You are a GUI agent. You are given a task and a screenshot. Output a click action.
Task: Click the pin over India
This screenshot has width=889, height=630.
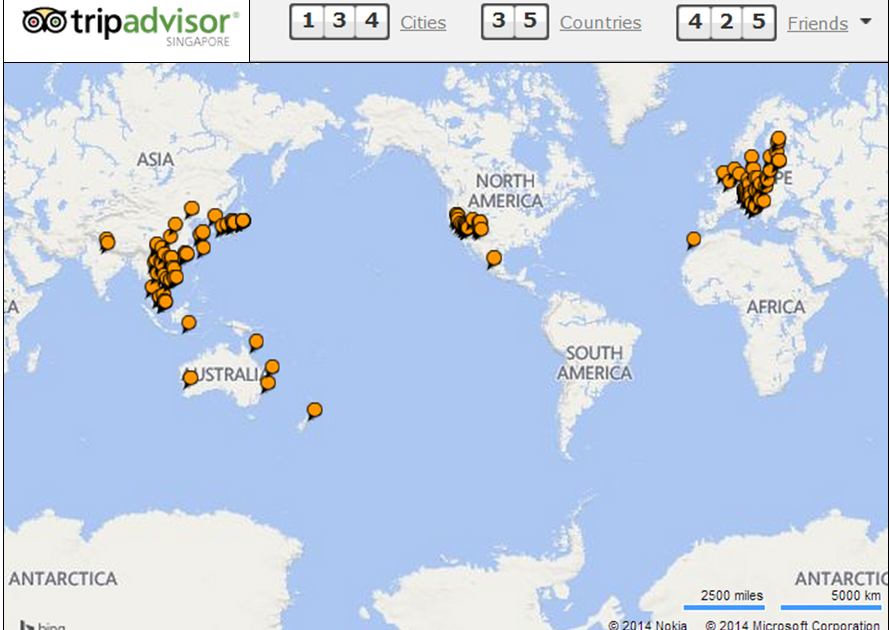107,242
